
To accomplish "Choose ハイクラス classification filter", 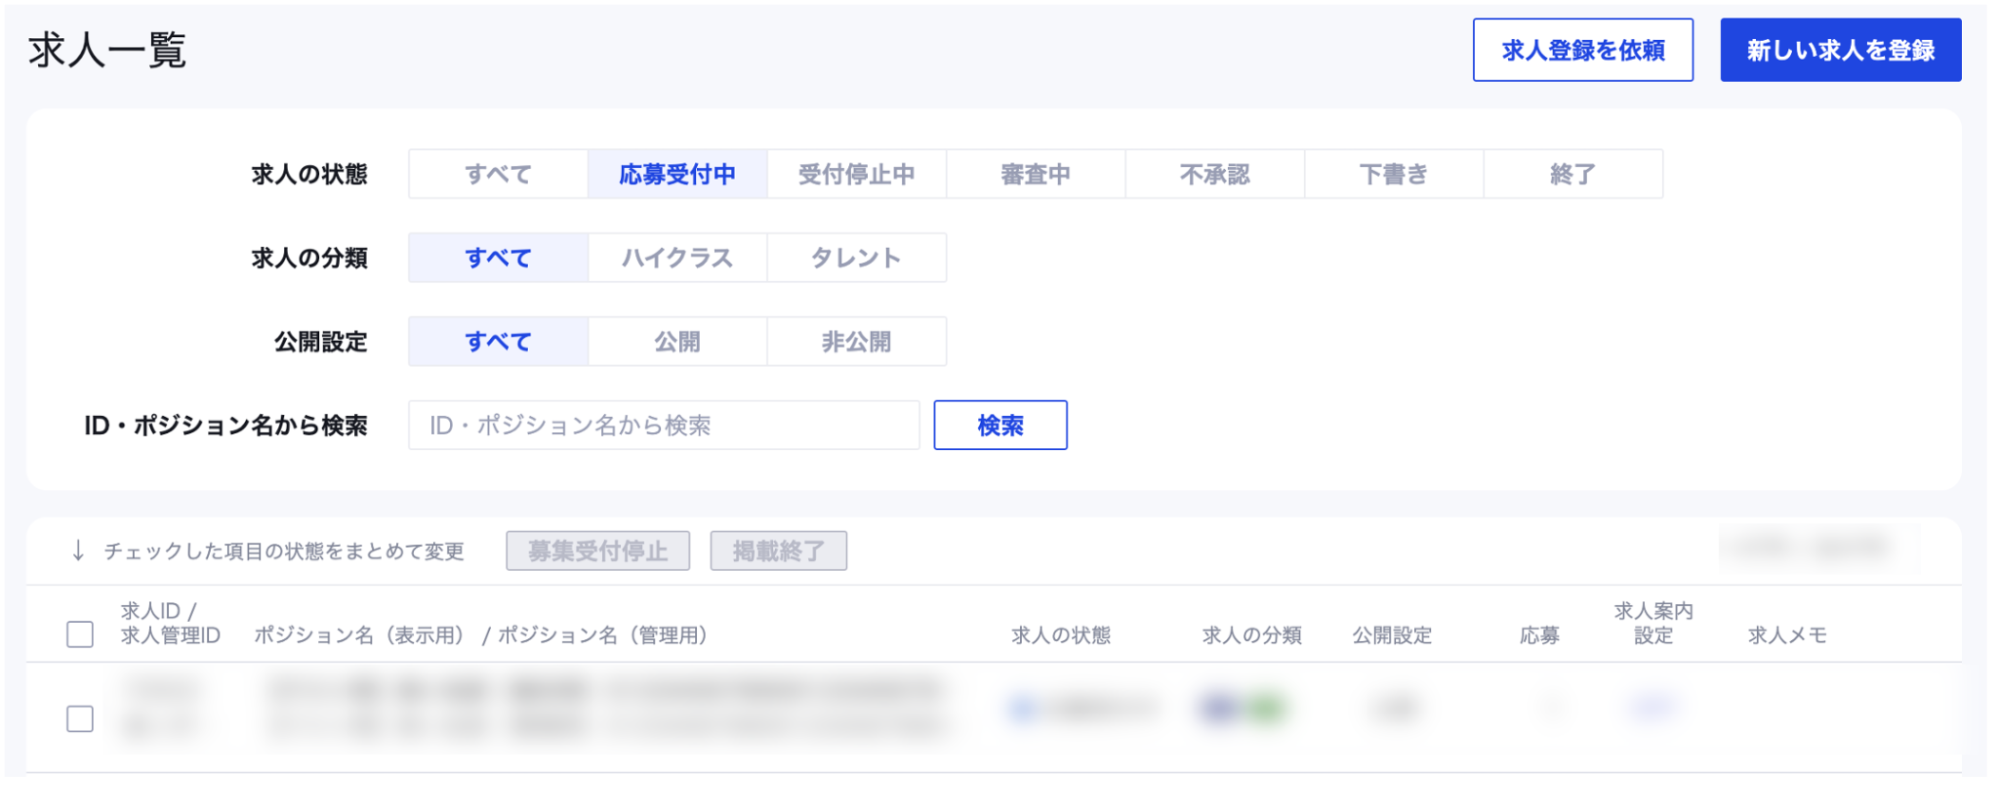I will coord(677,258).
